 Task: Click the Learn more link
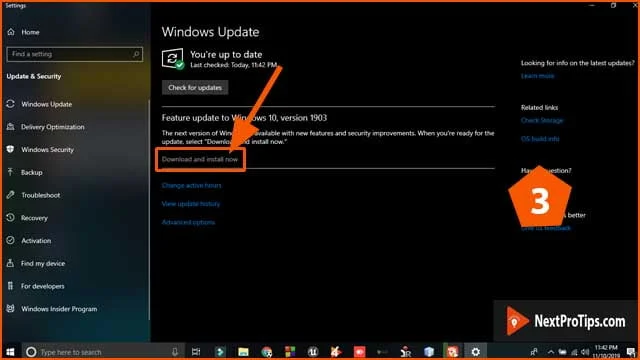pos(538,76)
